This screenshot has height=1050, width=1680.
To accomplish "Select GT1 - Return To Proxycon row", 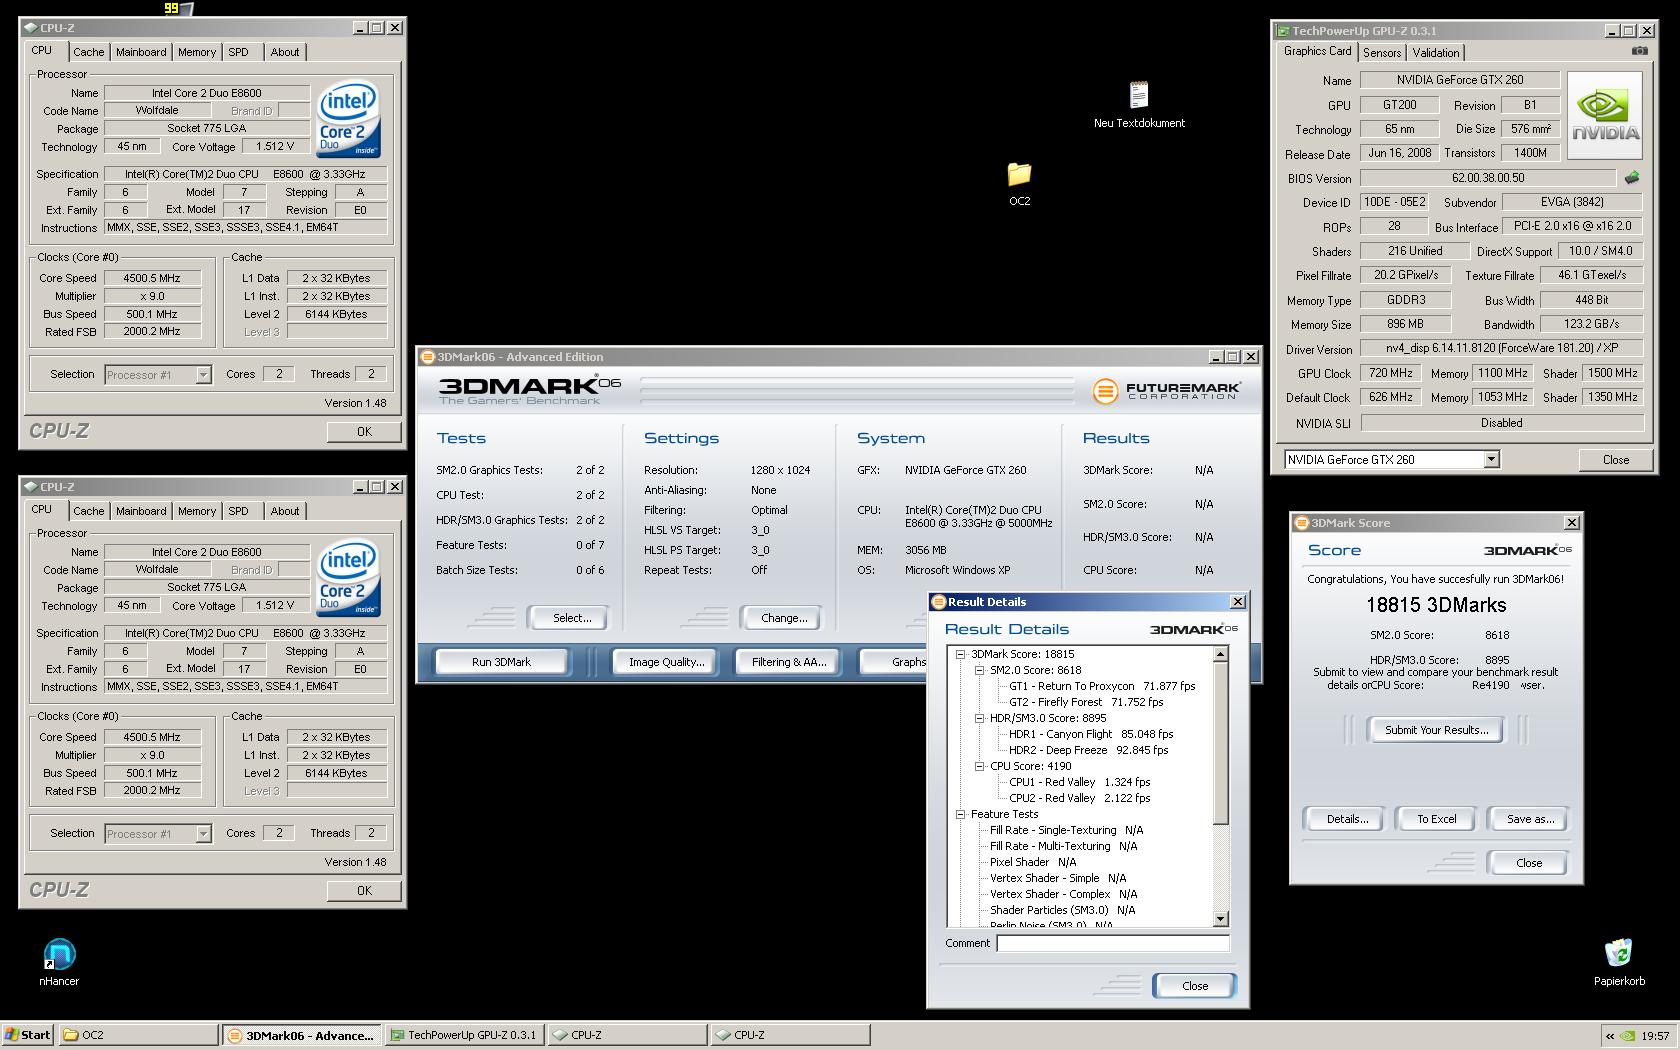I will 1102,686.
